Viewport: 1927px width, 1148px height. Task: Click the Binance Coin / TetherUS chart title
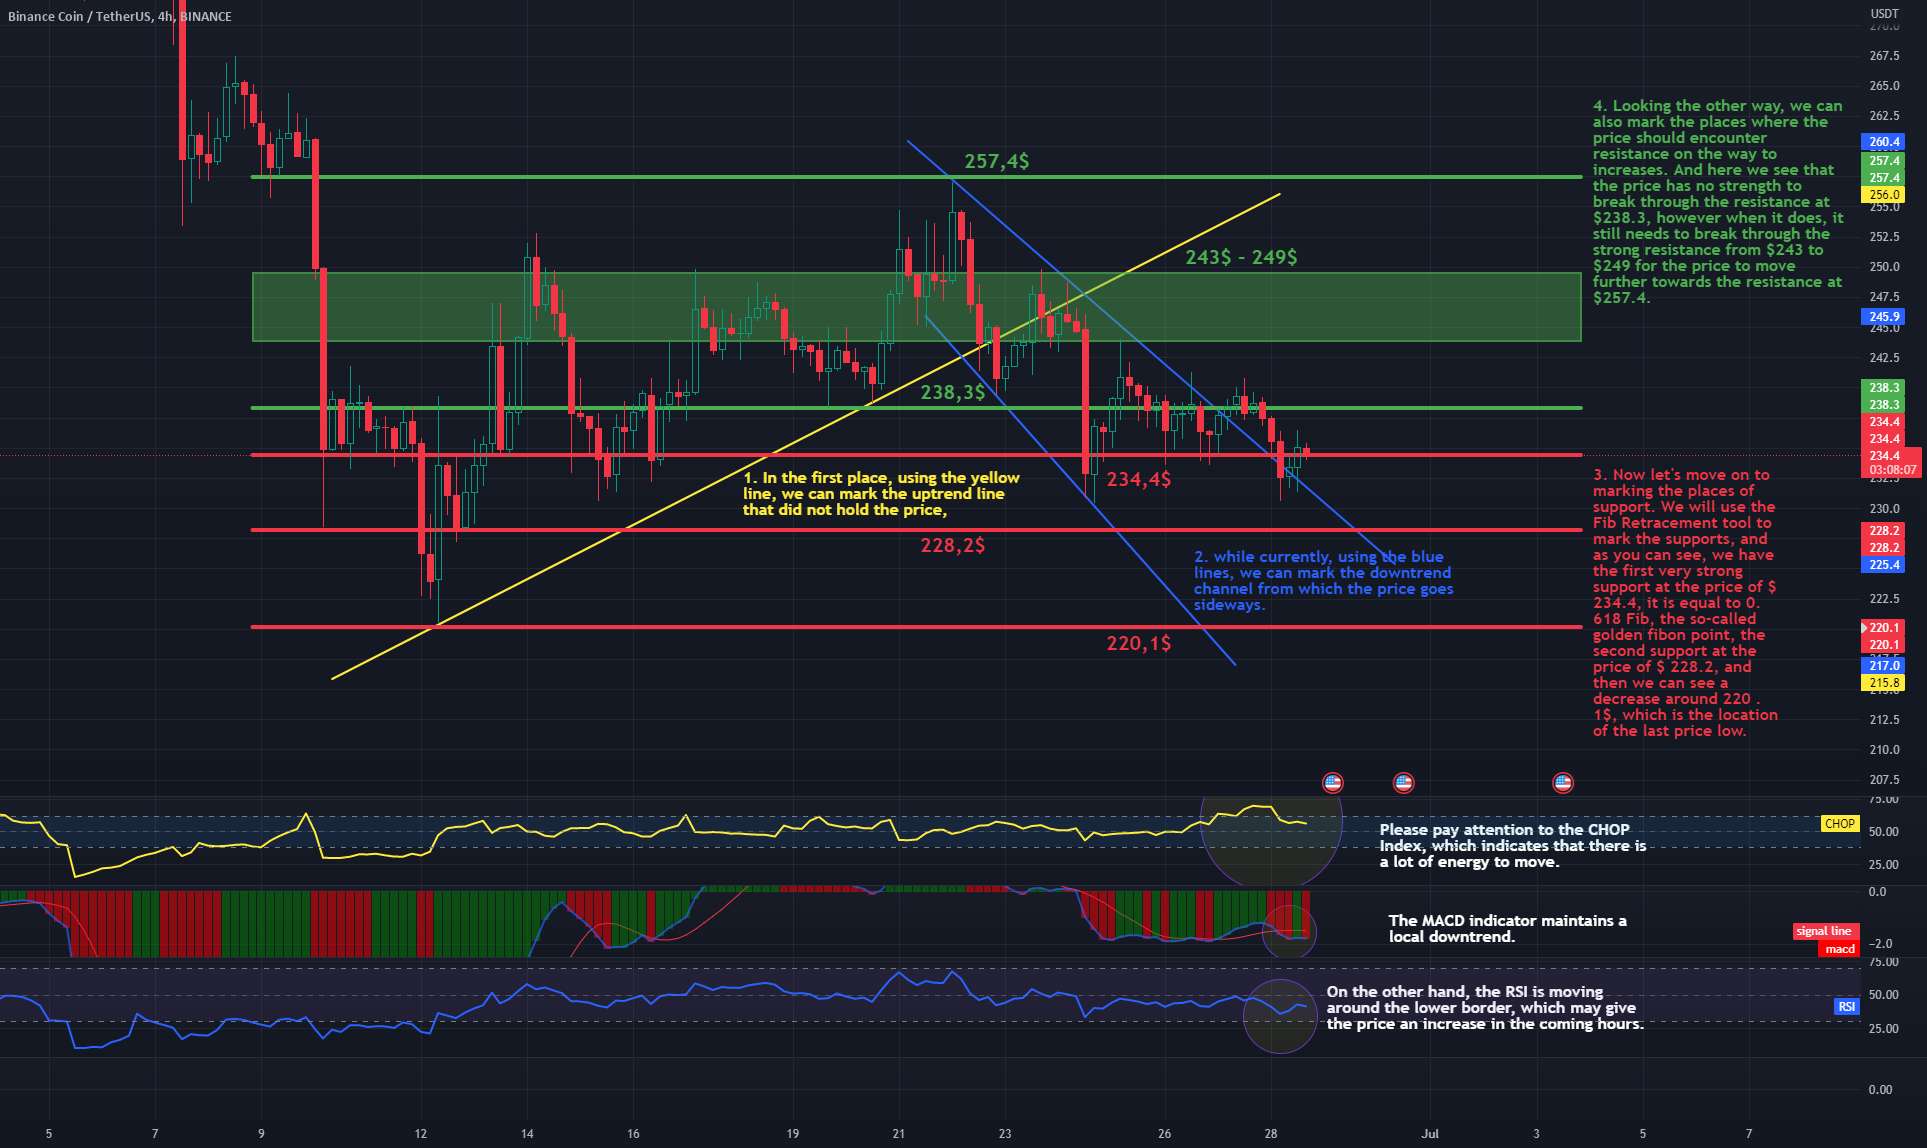[x=119, y=16]
